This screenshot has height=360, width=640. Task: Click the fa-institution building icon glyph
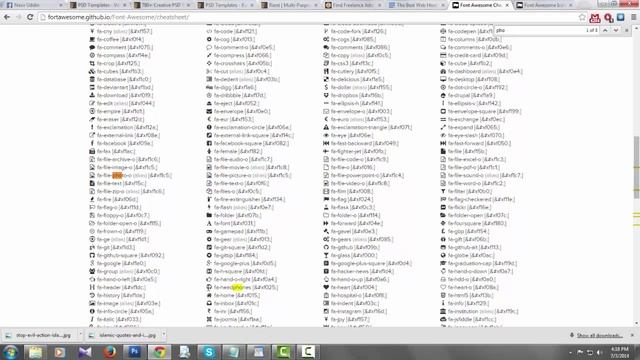443,311
